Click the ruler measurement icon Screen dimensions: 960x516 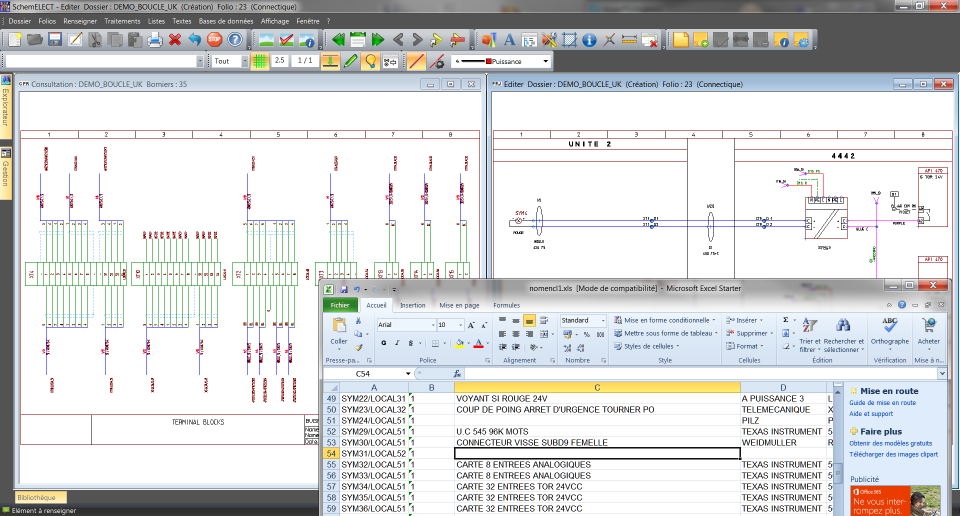point(629,40)
